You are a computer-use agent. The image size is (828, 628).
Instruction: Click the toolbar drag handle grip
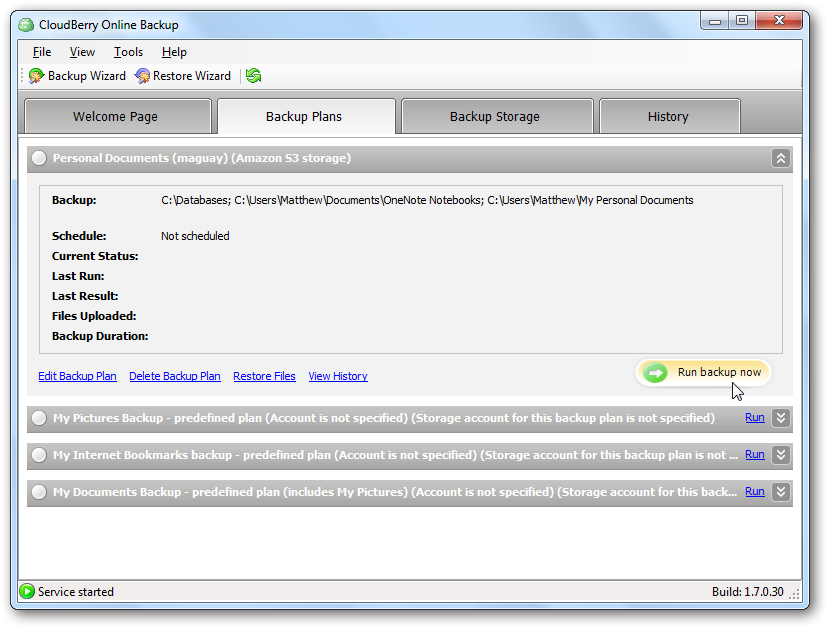tap(22, 76)
